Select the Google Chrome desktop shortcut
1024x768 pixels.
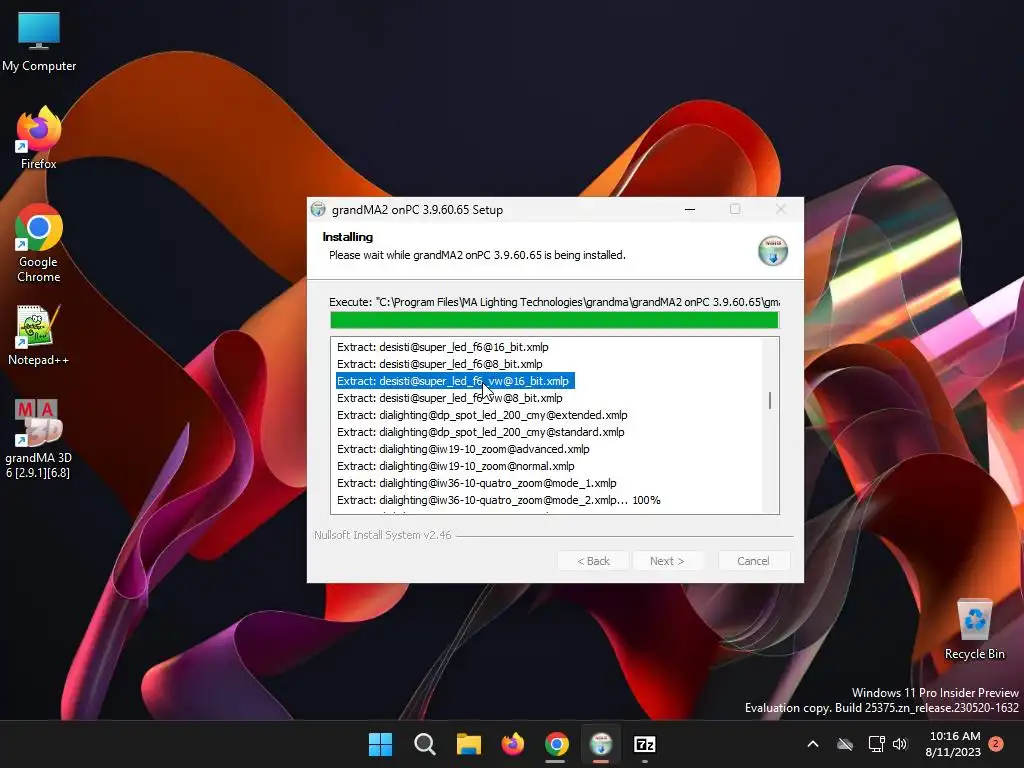pyautogui.click(x=39, y=243)
